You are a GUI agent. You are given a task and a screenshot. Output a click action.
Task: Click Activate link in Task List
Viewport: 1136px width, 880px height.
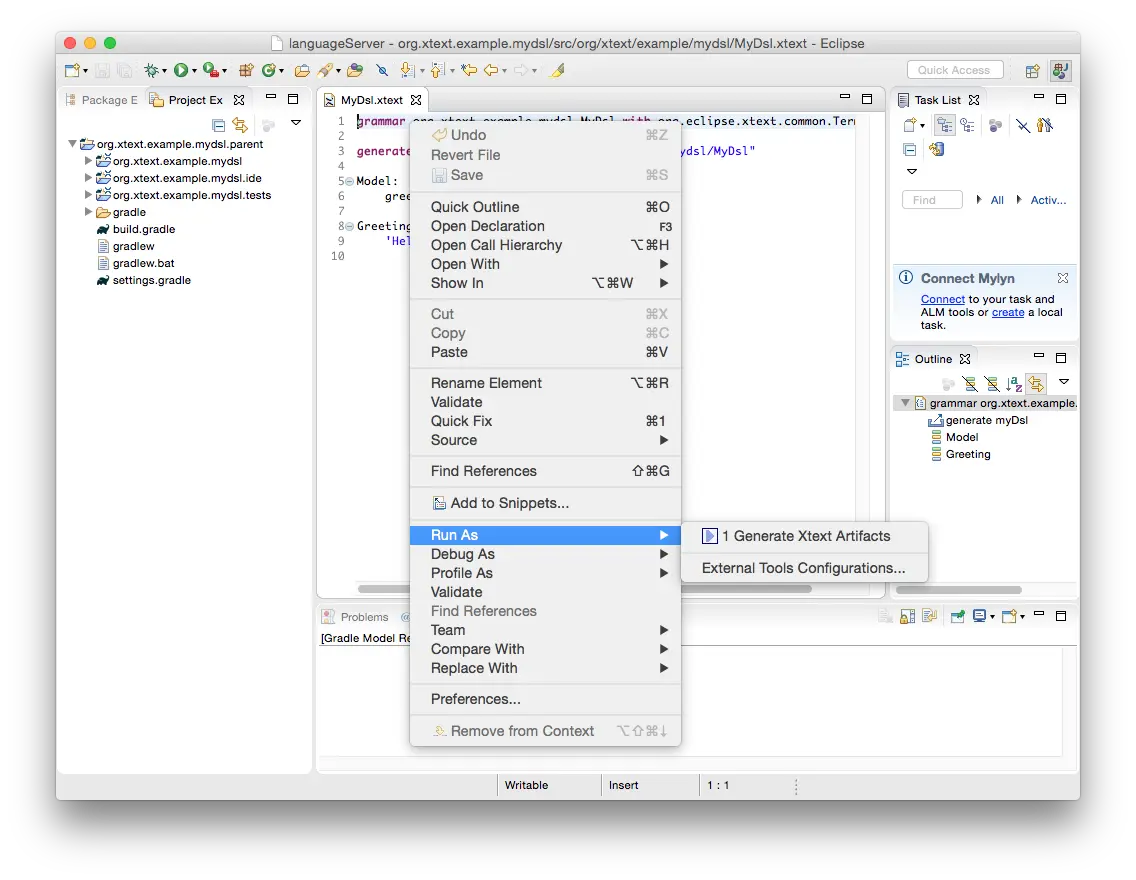(1048, 200)
